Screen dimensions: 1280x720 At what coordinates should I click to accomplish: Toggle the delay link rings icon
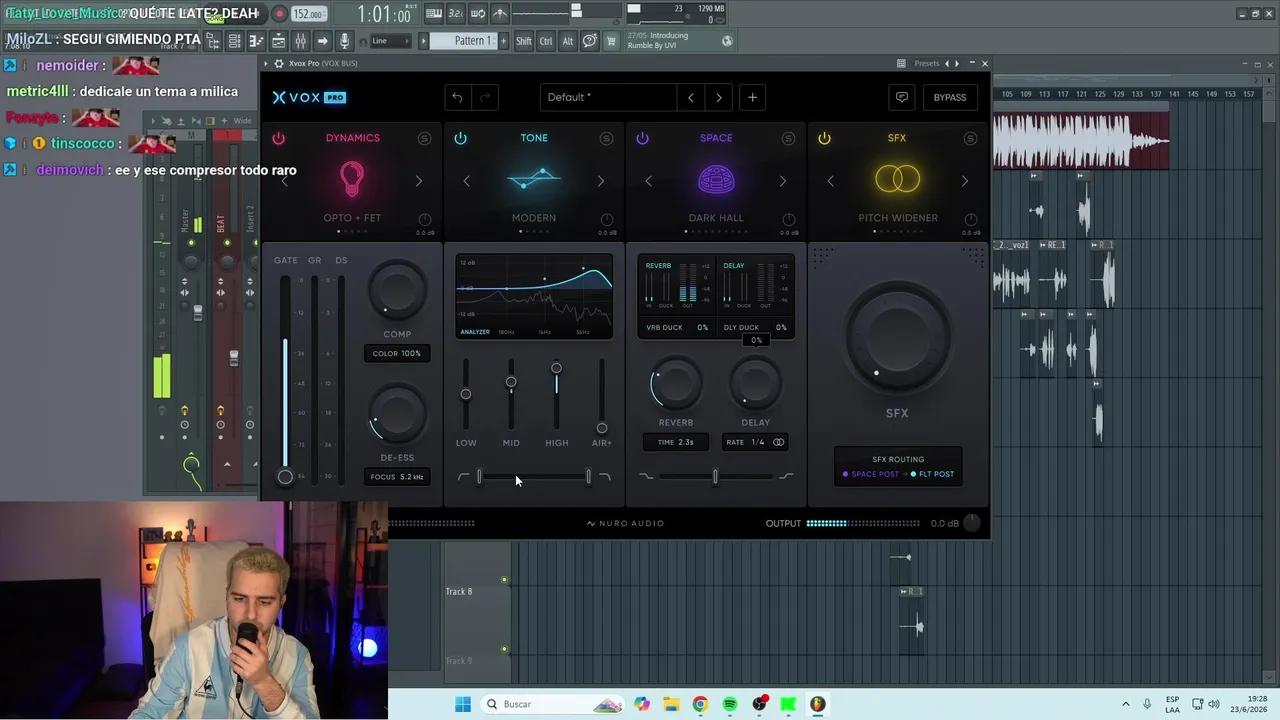click(x=778, y=442)
